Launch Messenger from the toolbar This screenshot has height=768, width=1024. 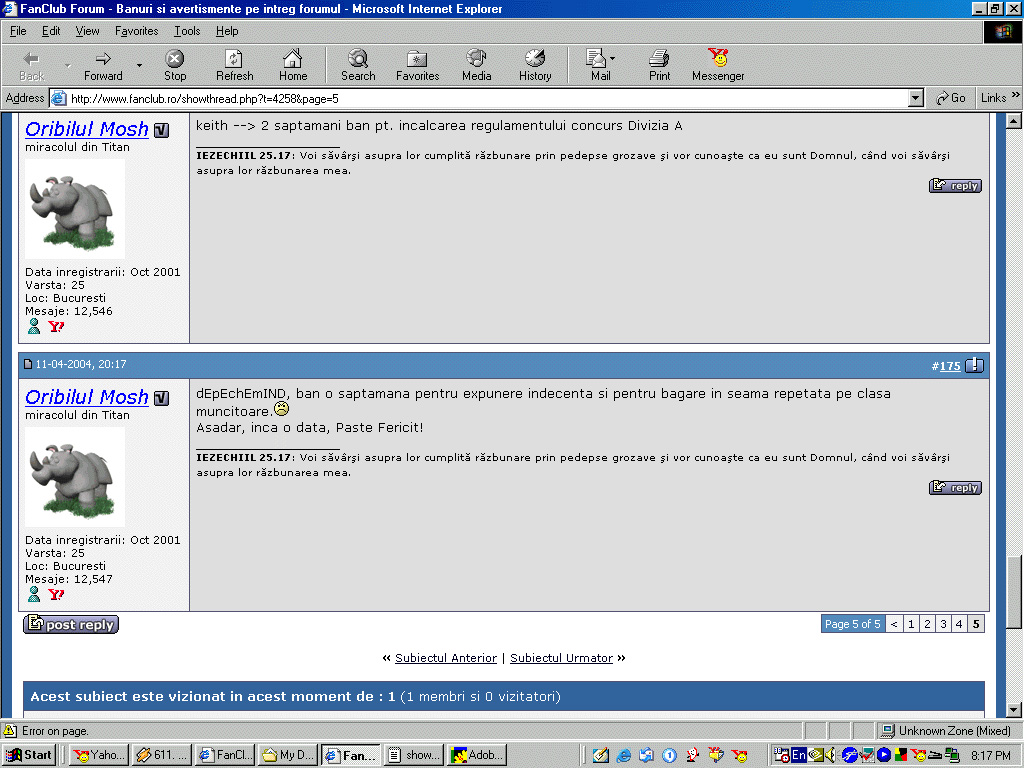click(x=718, y=65)
